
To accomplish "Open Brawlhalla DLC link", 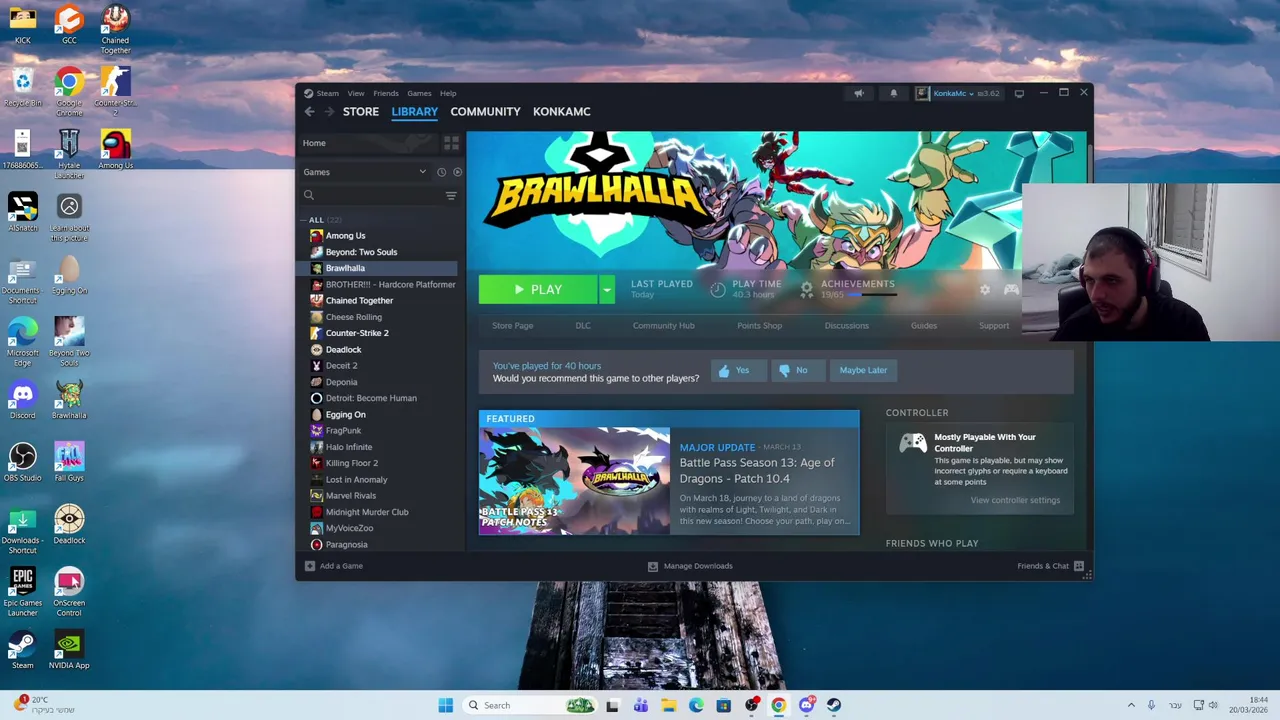I will (583, 326).
